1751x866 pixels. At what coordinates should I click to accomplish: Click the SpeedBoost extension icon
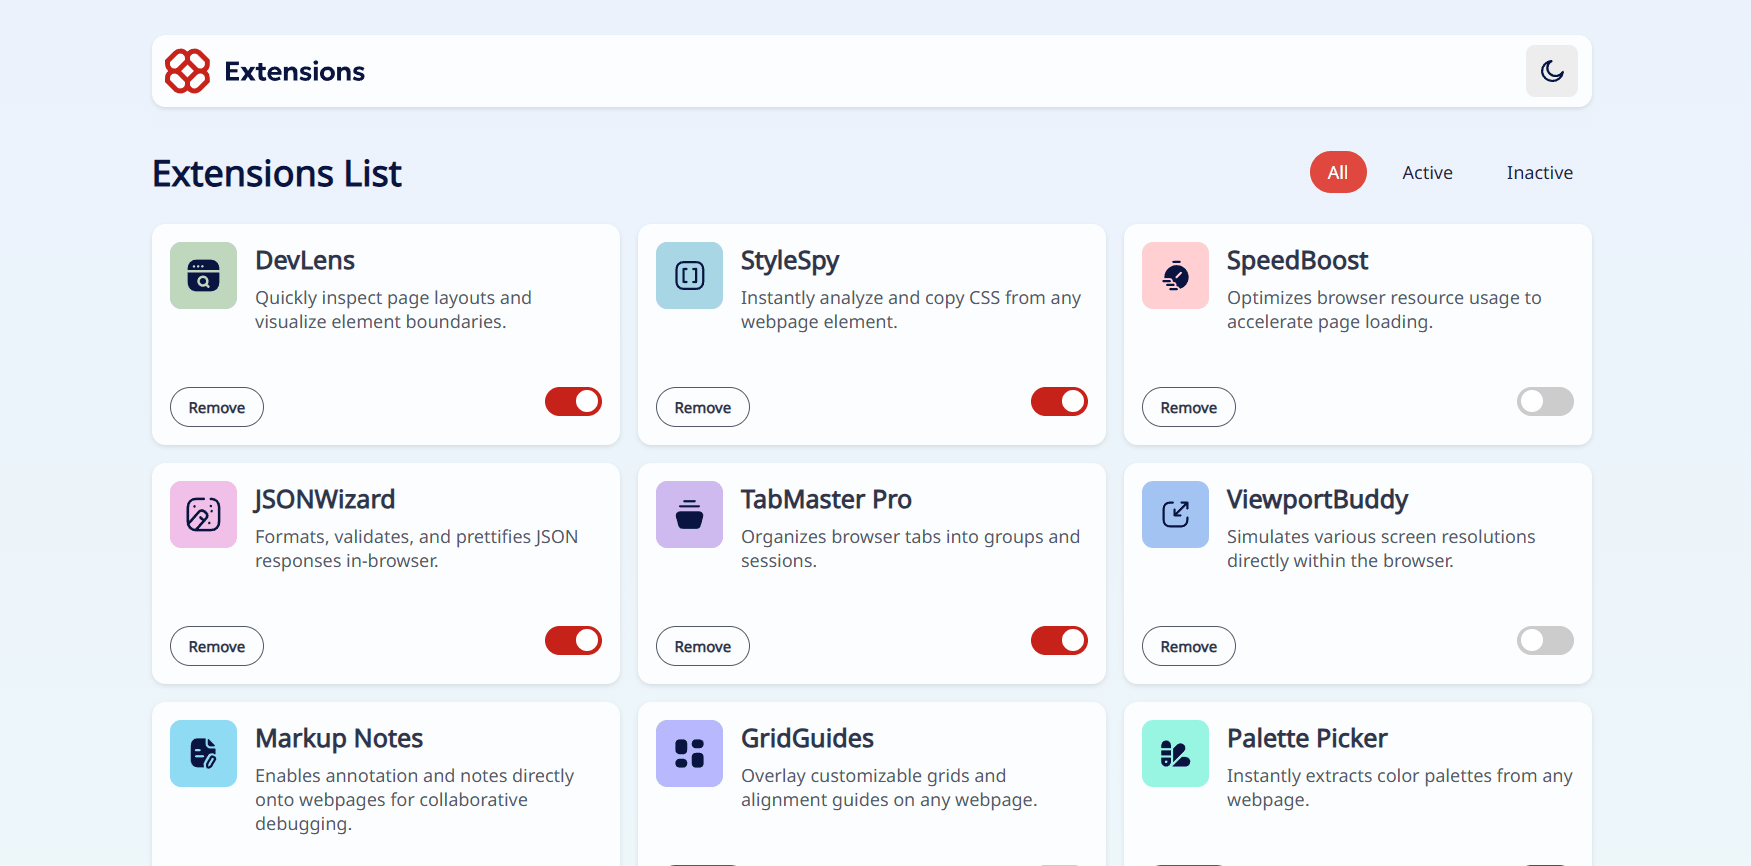(x=1175, y=275)
